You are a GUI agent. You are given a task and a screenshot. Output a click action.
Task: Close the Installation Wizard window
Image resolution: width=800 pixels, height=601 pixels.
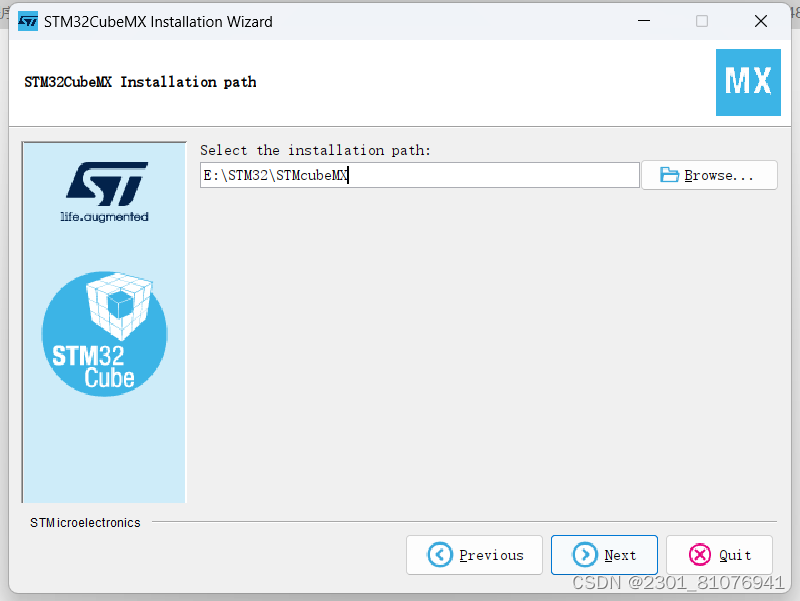click(761, 21)
